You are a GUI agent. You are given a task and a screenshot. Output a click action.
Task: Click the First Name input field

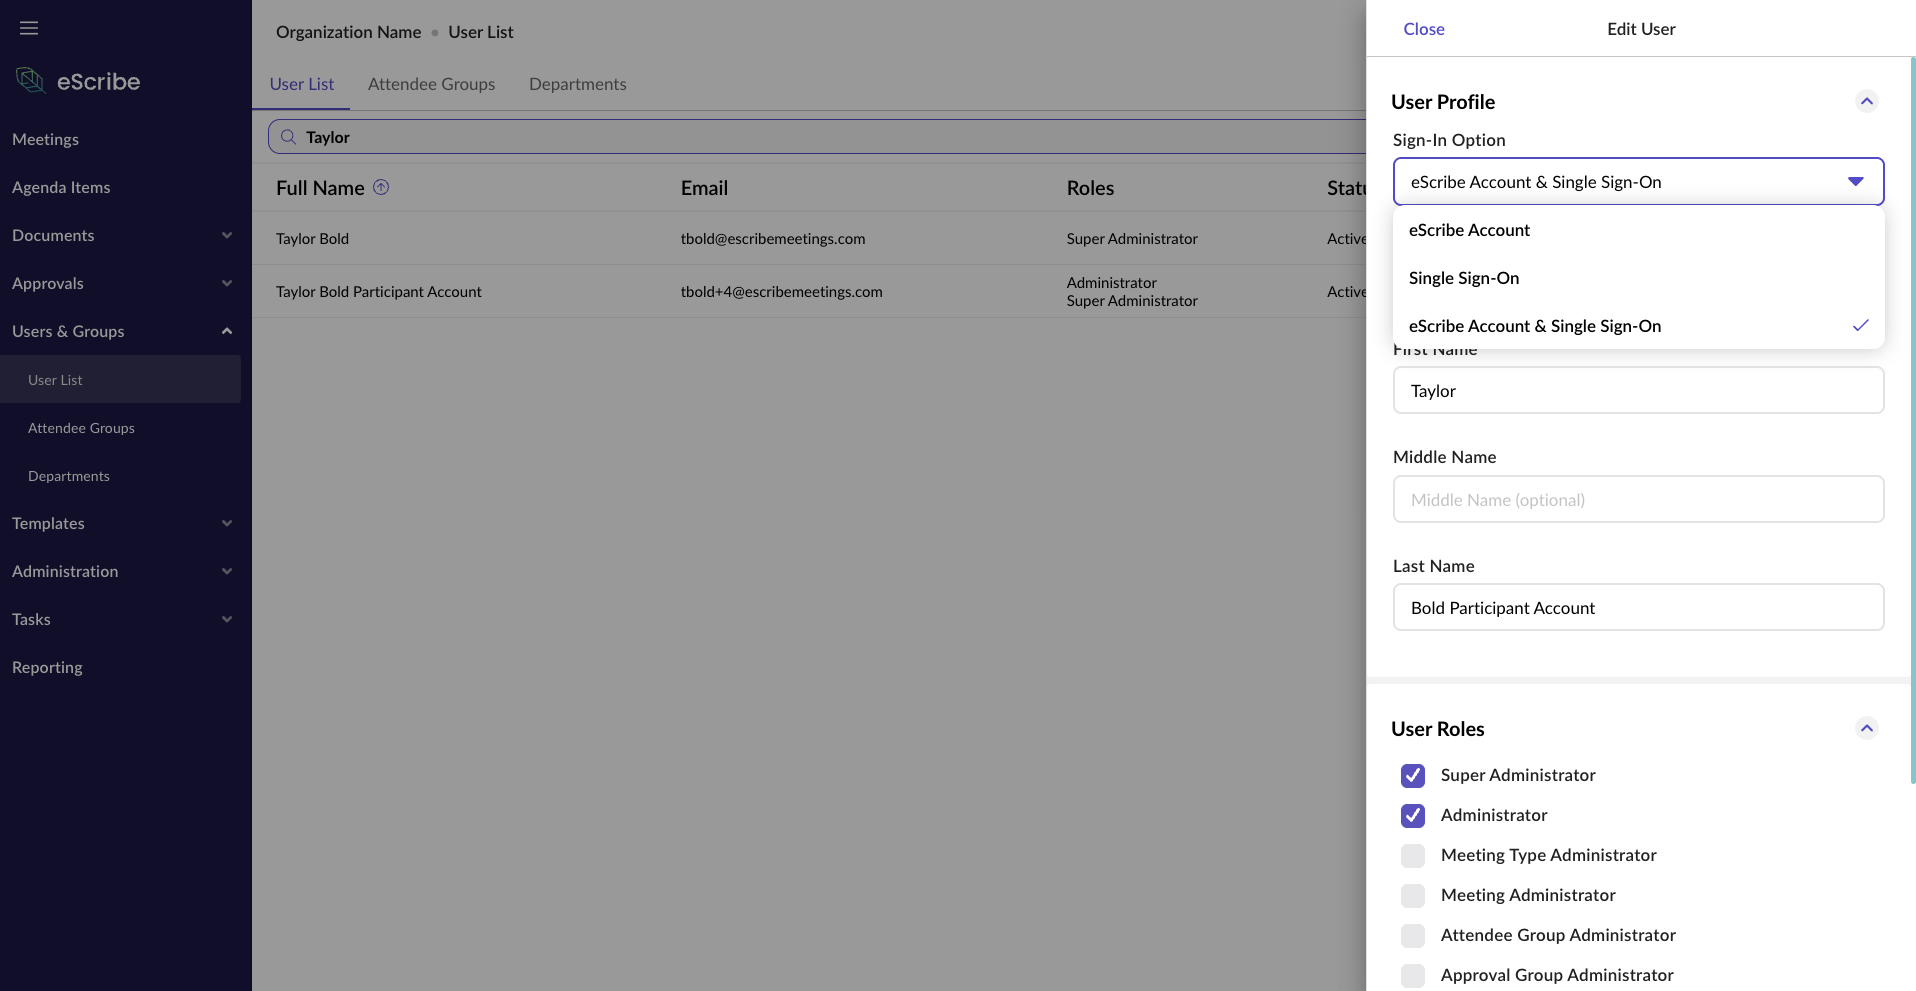(1637, 390)
